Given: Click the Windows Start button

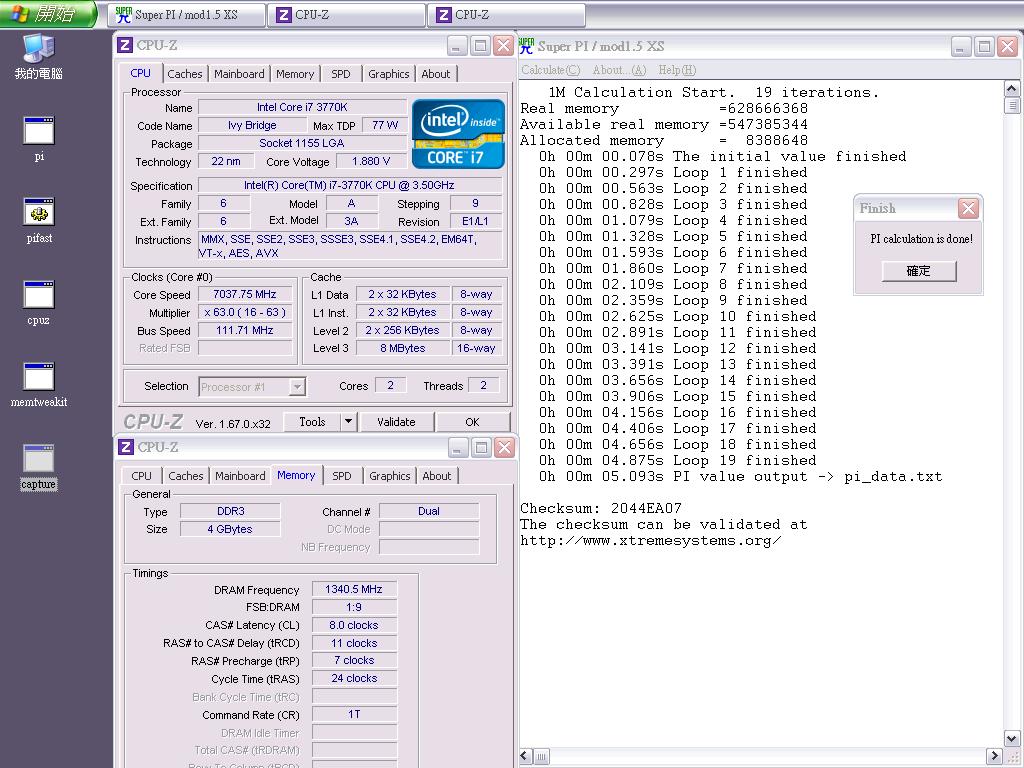Looking at the screenshot, I should point(48,14).
